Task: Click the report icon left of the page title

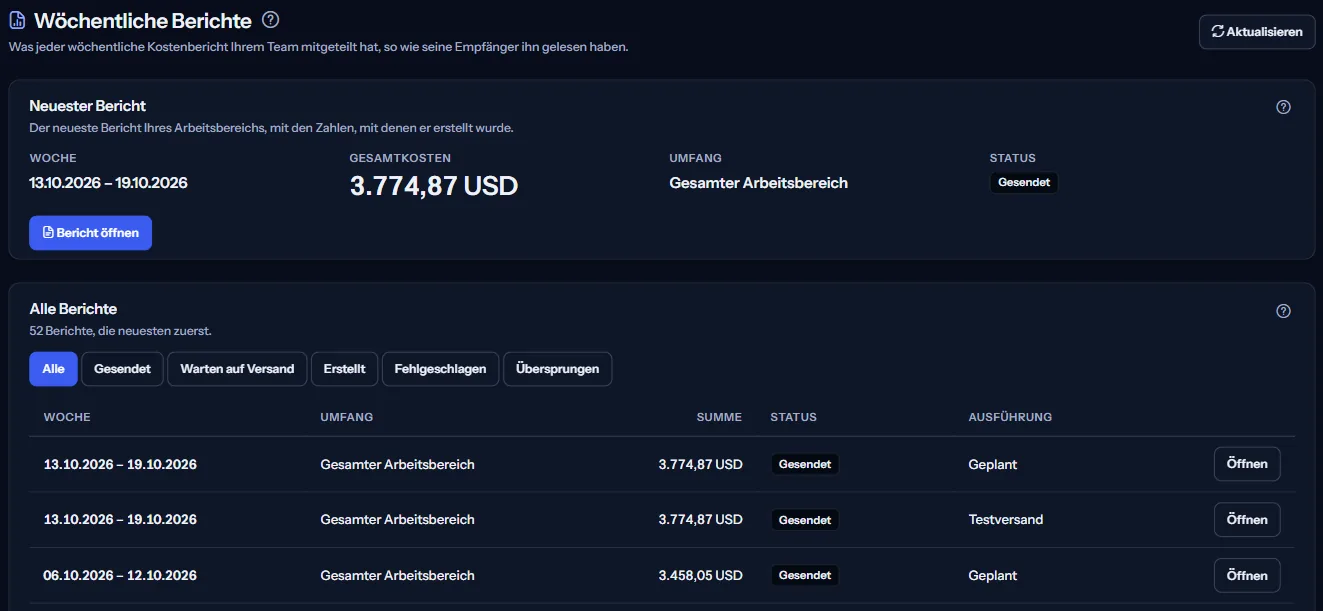Action: pos(17,20)
